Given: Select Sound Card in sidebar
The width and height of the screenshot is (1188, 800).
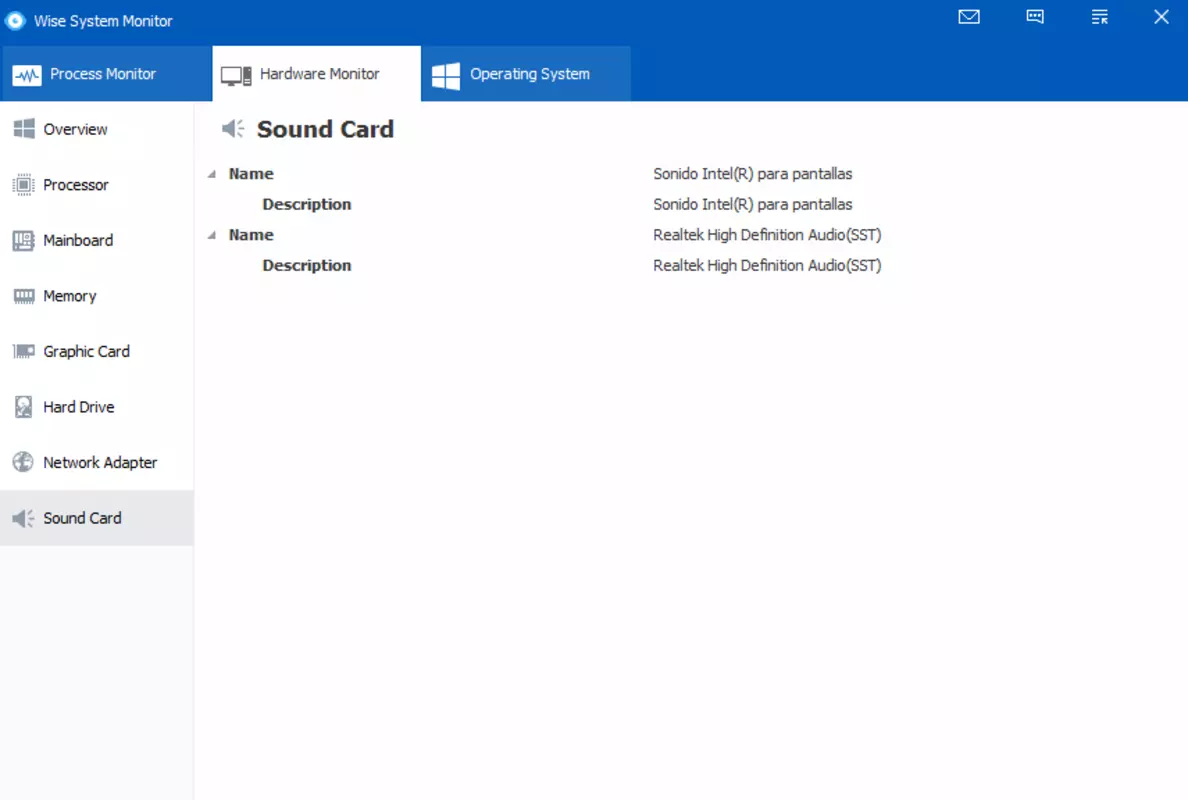Looking at the screenshot, I should point(97,518).
